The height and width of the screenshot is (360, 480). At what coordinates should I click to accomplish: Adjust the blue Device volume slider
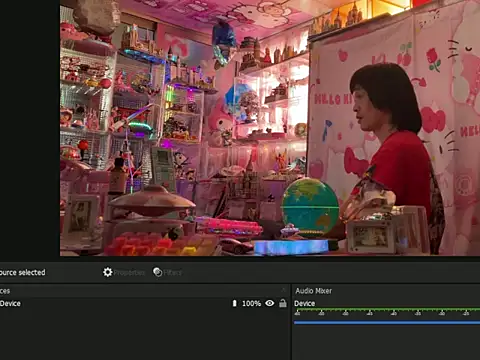387,323
